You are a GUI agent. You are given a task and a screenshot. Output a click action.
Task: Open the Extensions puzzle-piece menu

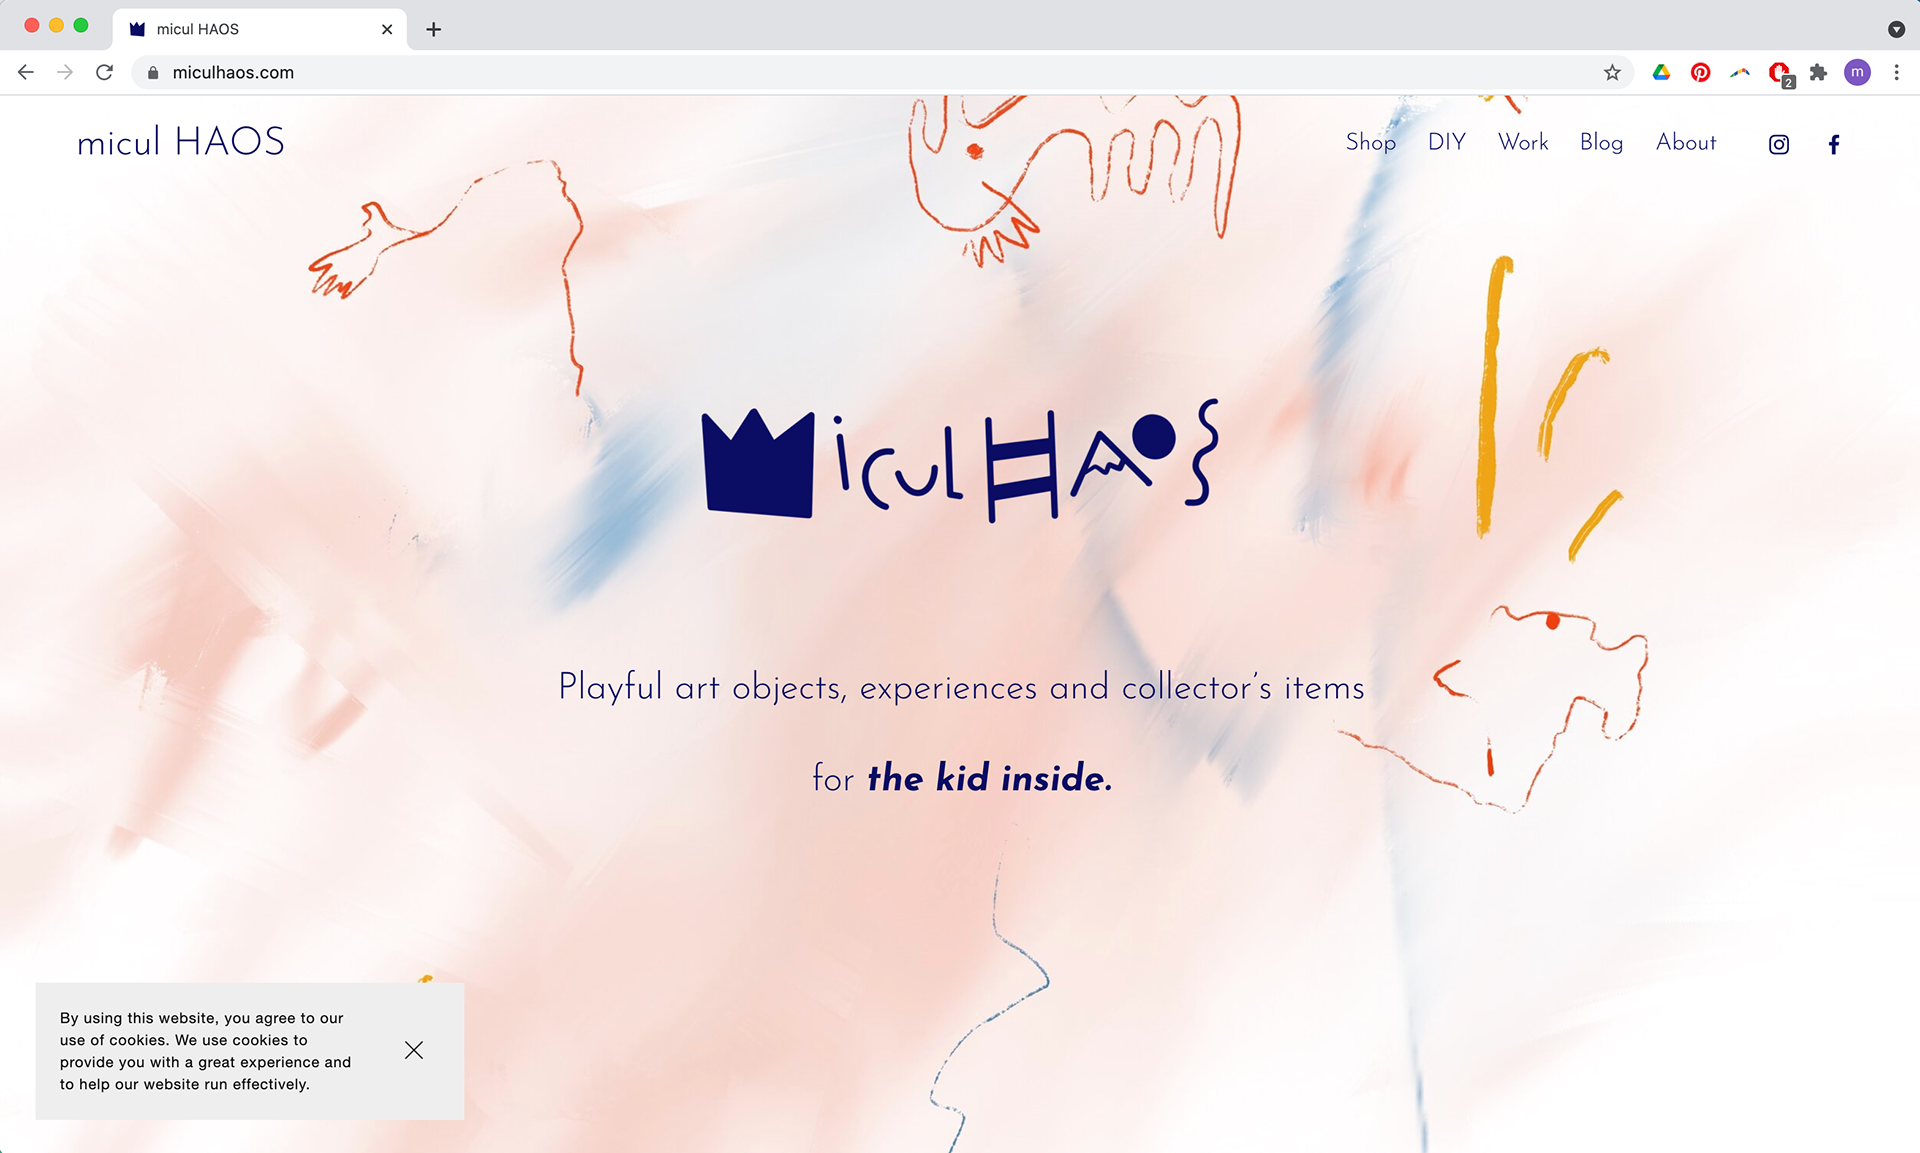pyautogui.click(x=1818, y=72)
